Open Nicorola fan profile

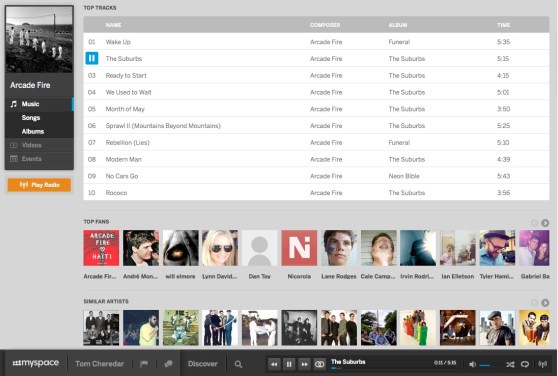(299, 248)
